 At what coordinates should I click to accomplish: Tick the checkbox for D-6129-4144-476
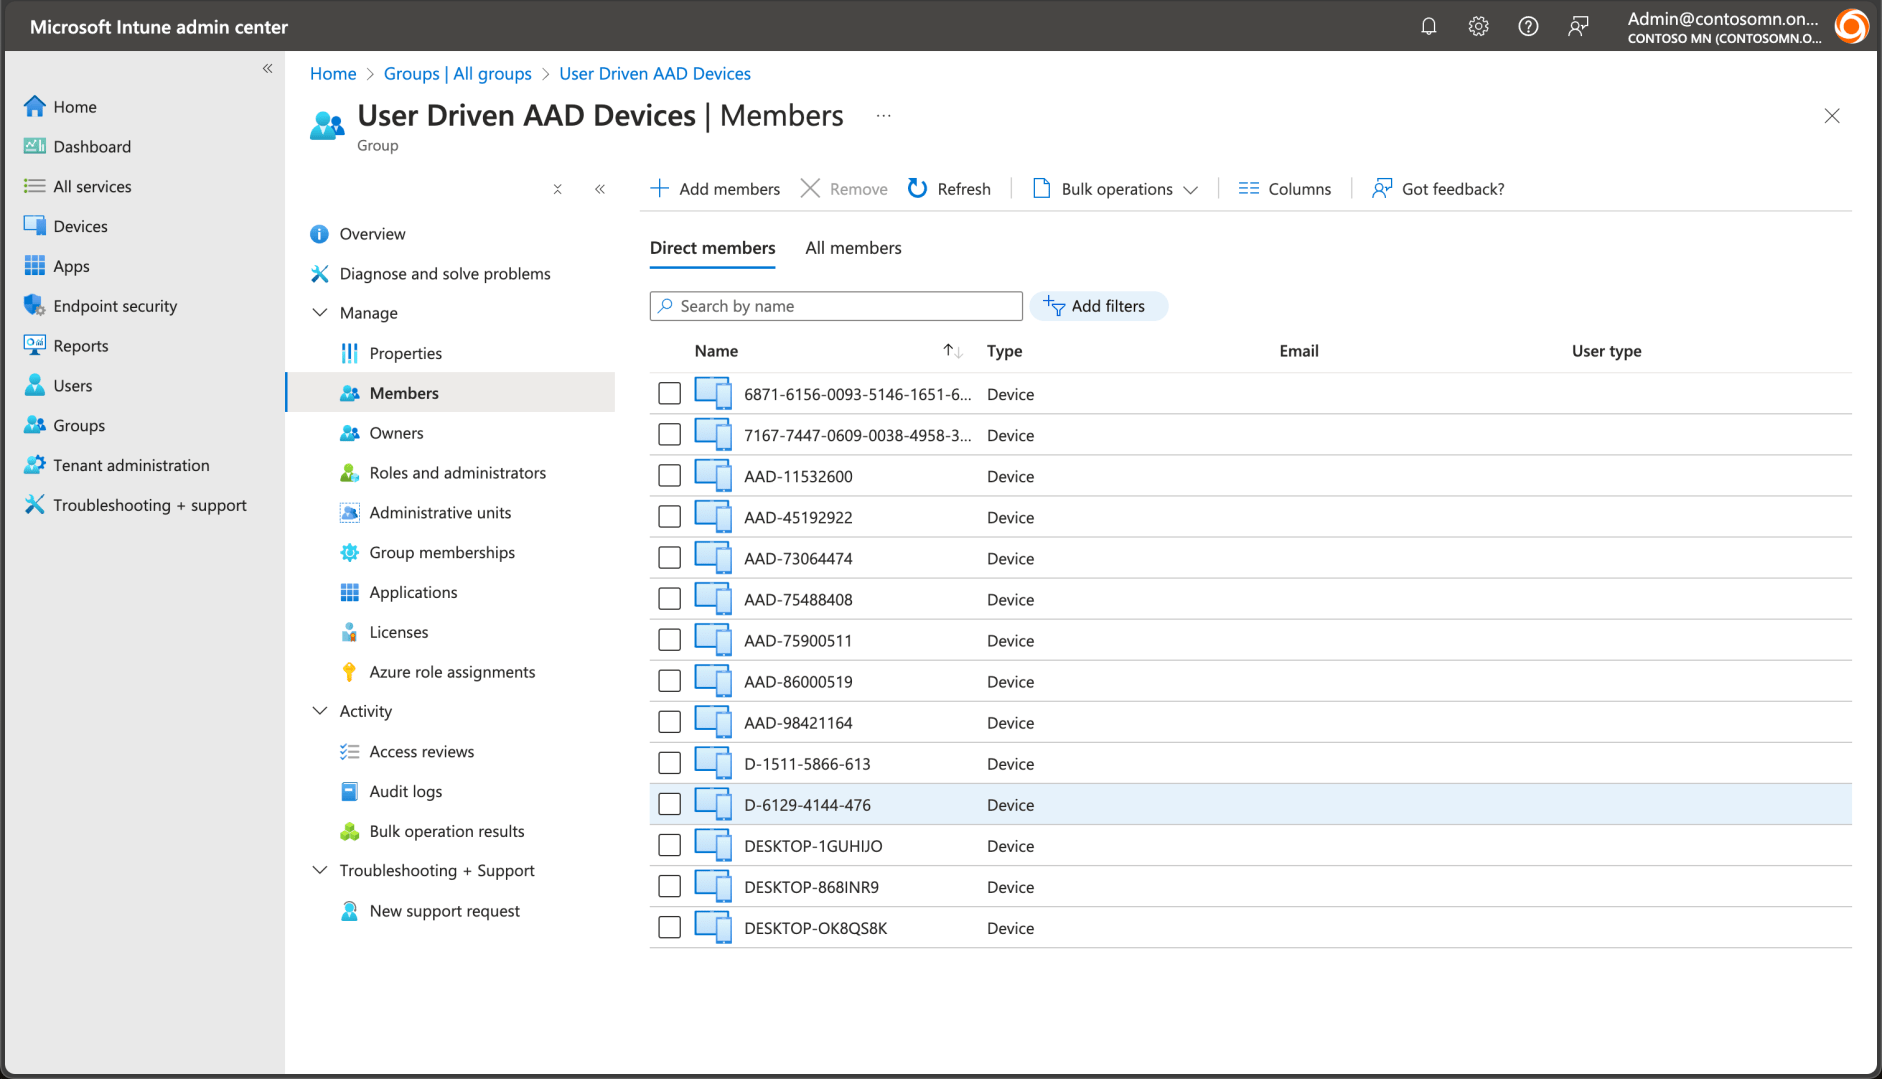pos(670,805)
